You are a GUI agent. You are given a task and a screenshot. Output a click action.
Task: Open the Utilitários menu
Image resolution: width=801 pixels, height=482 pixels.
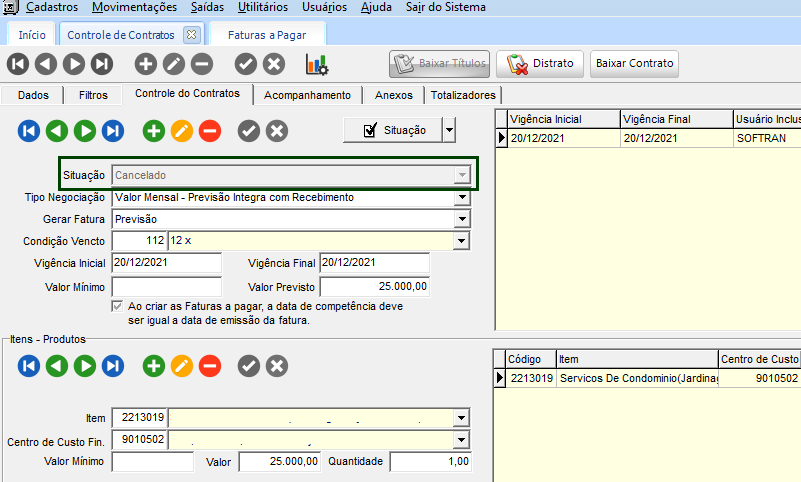(x=263, y=7)
